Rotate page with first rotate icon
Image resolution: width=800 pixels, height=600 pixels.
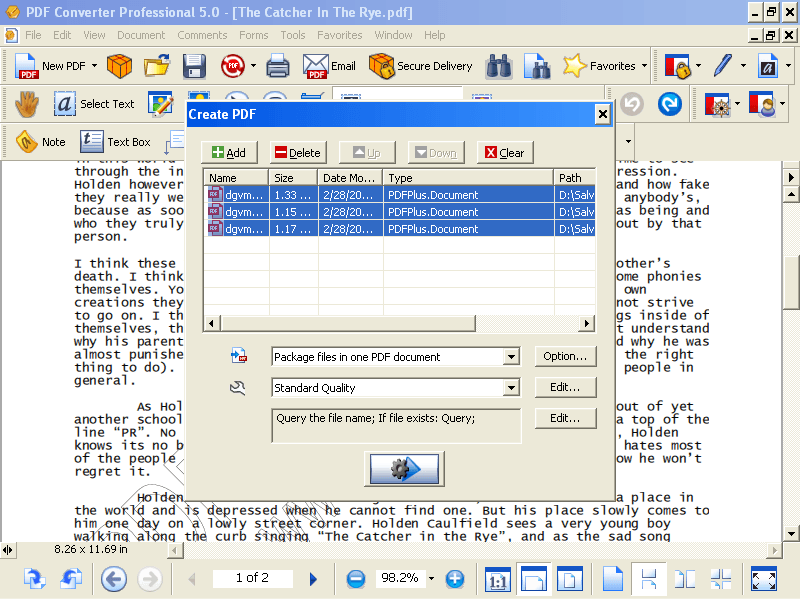[x=34, y=578]
